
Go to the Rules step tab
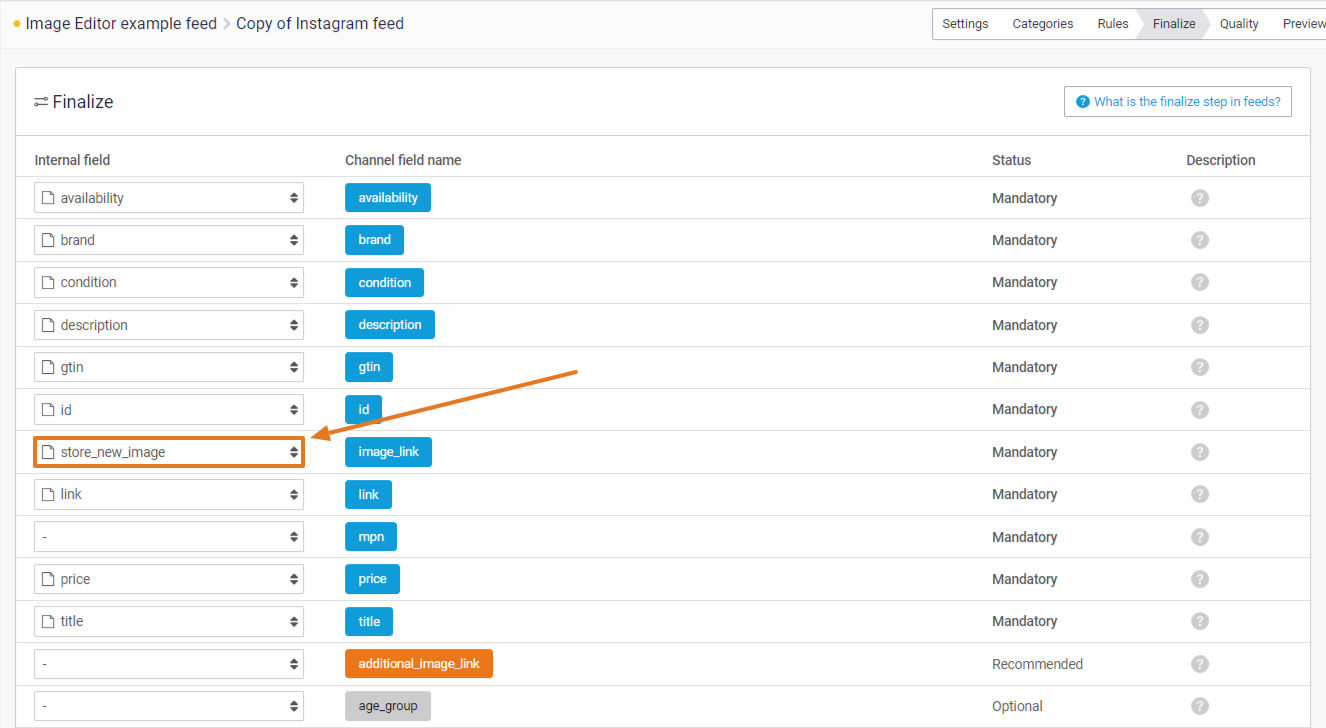[1112, 24]
